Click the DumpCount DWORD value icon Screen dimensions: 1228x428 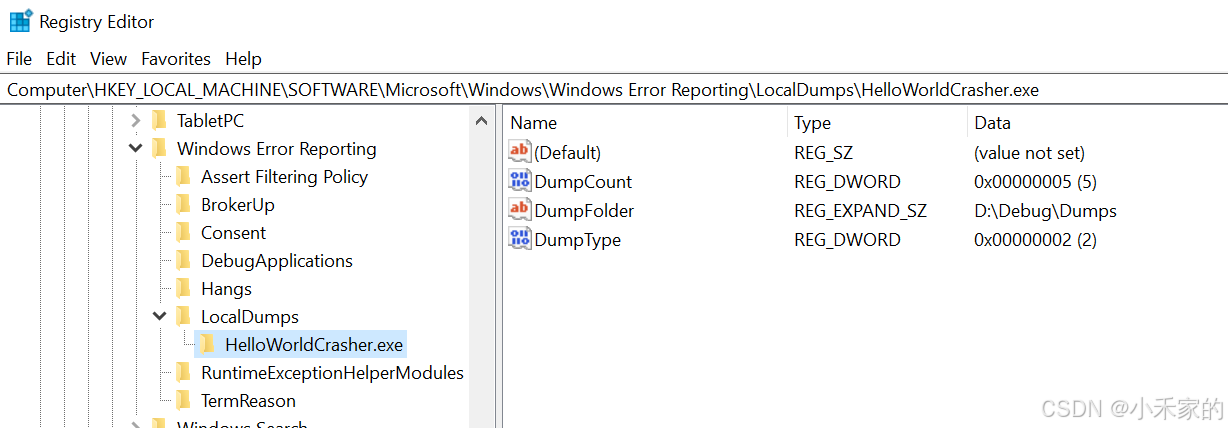click(520, 181)
